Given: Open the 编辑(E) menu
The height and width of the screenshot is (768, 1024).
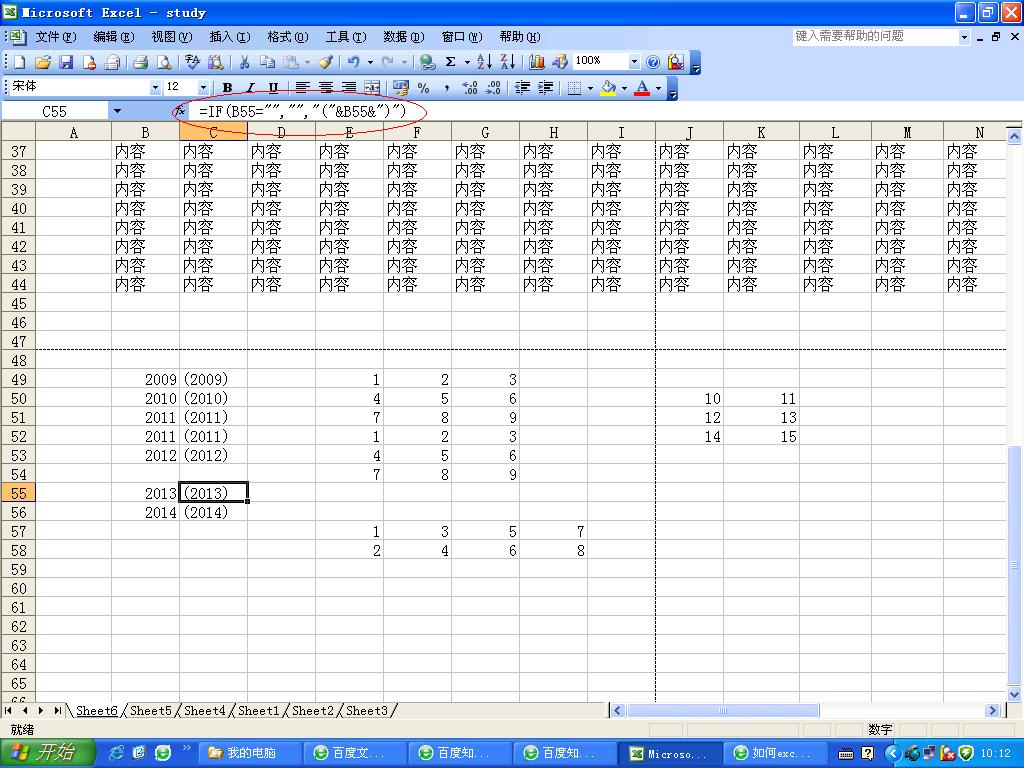Looking at the screenshot, I should coord(114,37).
